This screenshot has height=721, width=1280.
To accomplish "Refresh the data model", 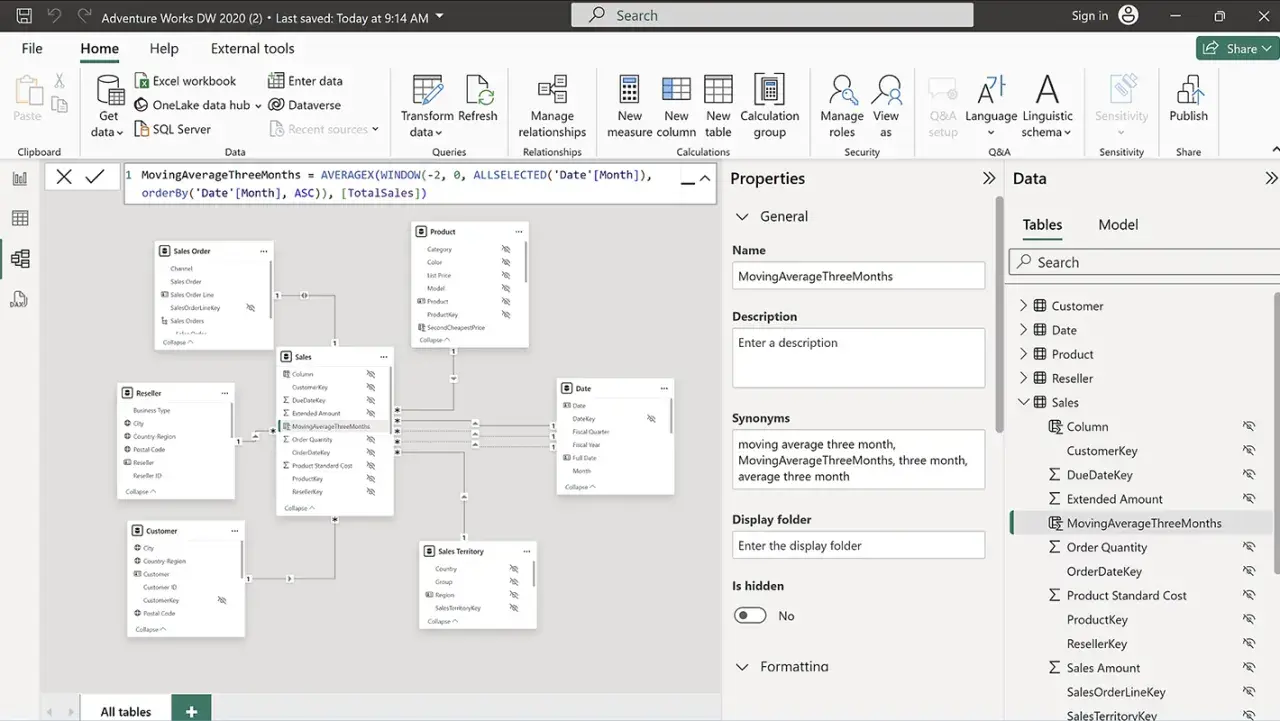I will (478, 100).
